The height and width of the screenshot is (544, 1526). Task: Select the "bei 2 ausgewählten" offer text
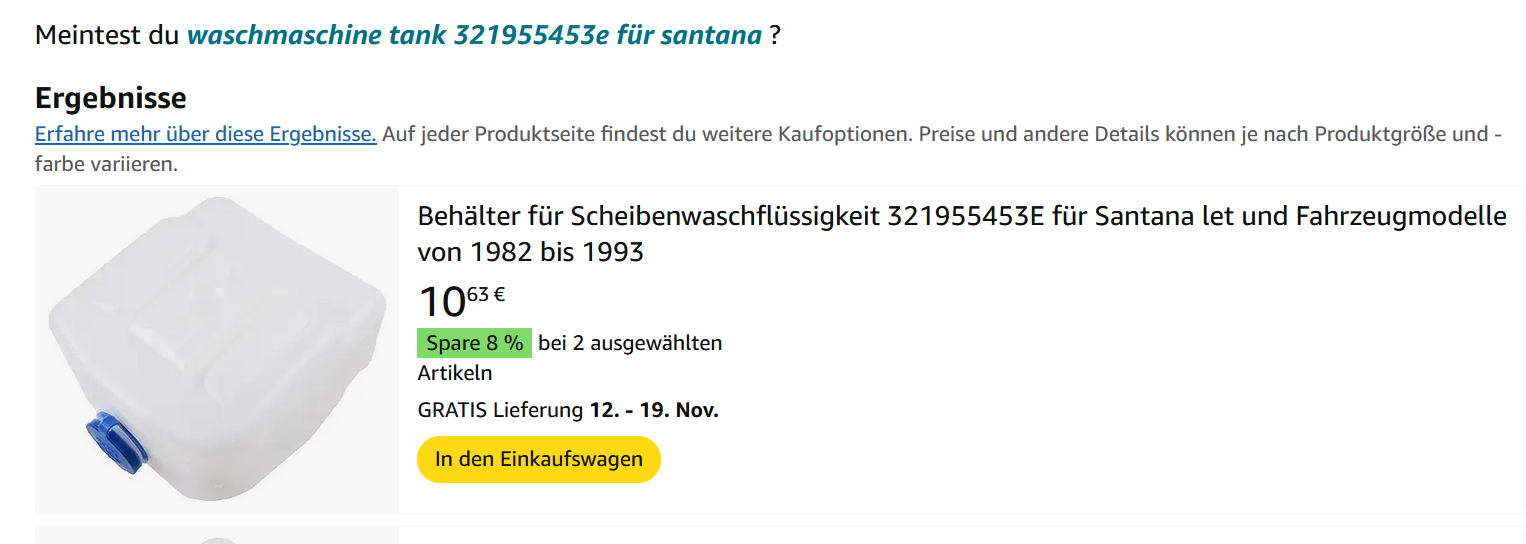pyautogui.click(x=630, y=343)
